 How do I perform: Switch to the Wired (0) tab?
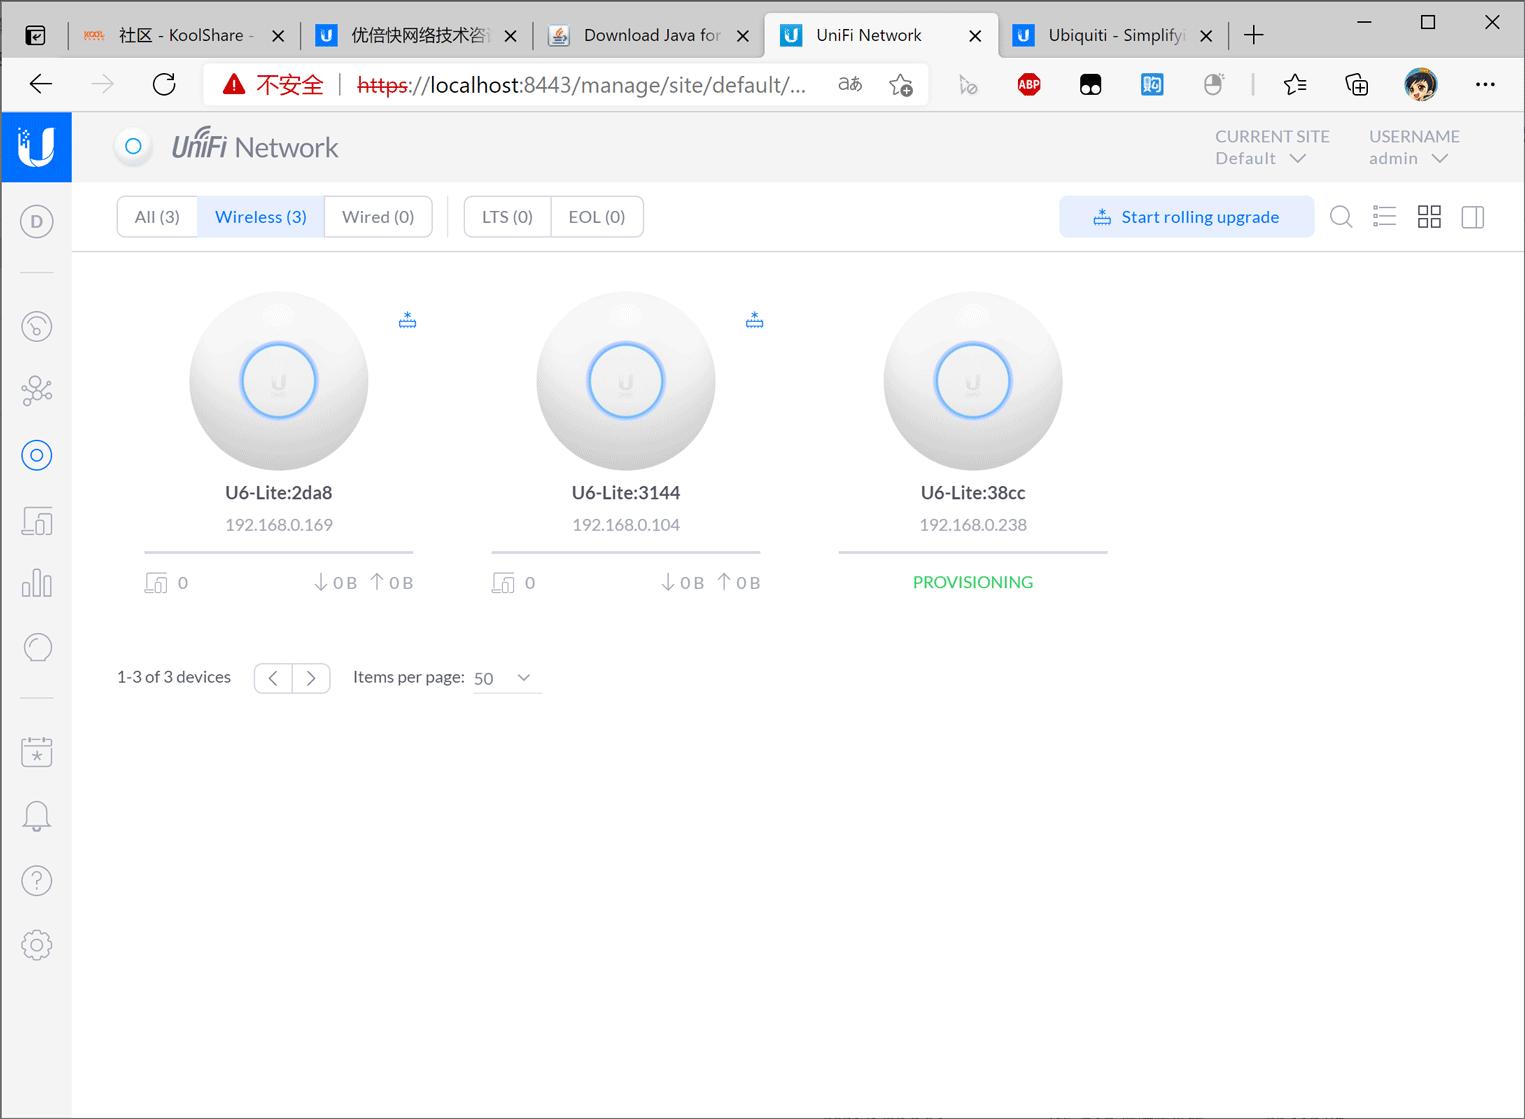[x=378, y=216]
